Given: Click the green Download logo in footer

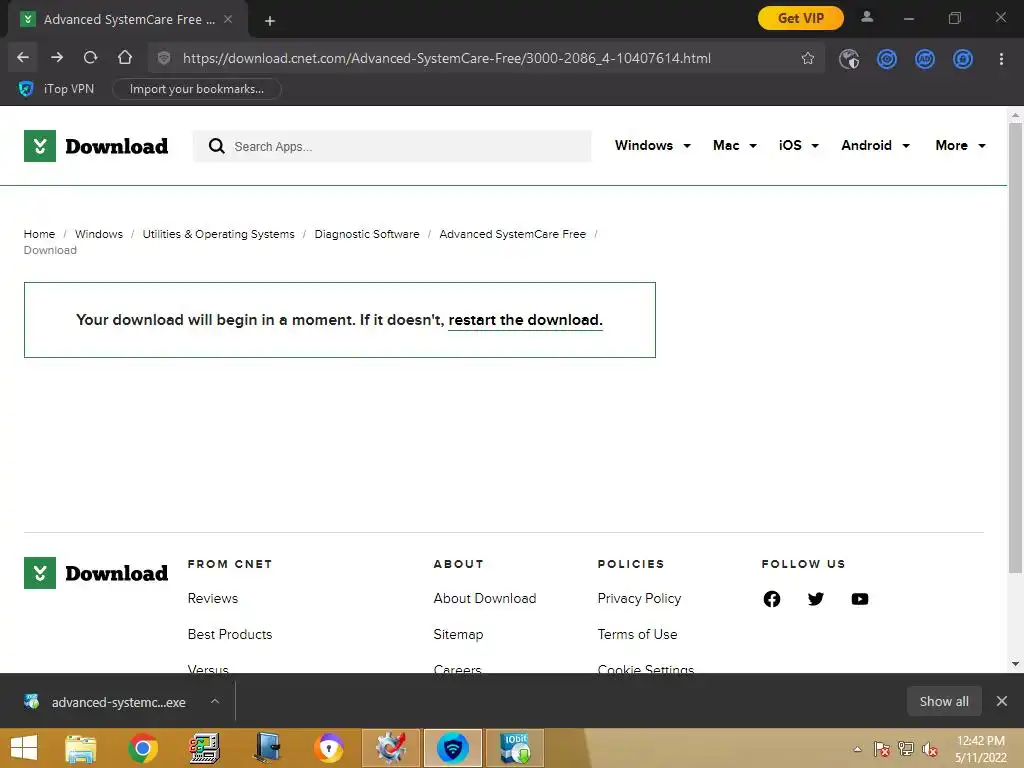Looking at the screenshot, I should [x=96, y=573].
